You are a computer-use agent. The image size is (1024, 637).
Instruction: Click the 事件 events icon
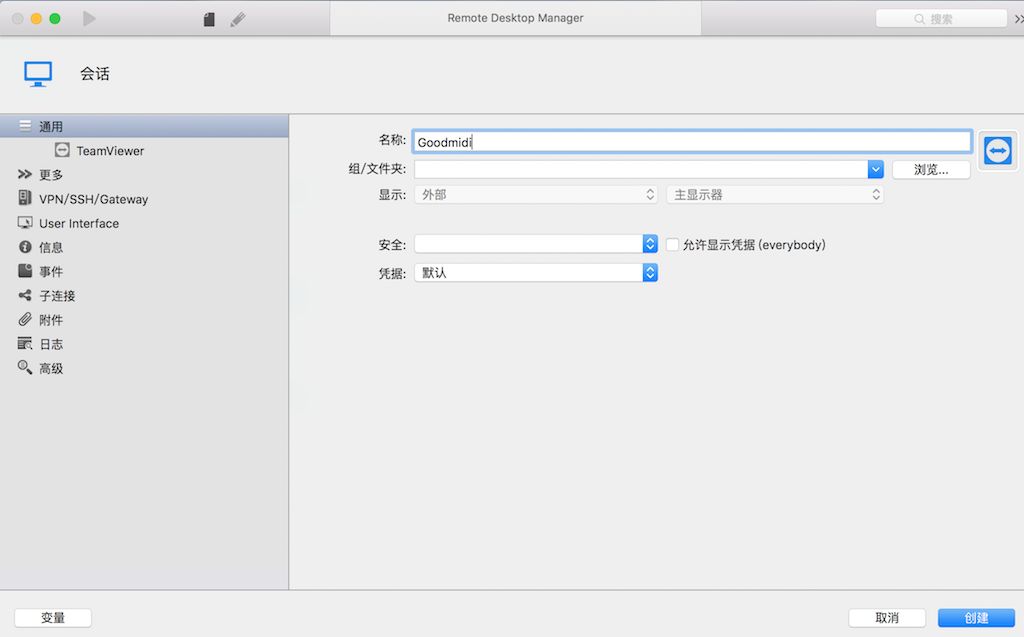pos(25,270)
